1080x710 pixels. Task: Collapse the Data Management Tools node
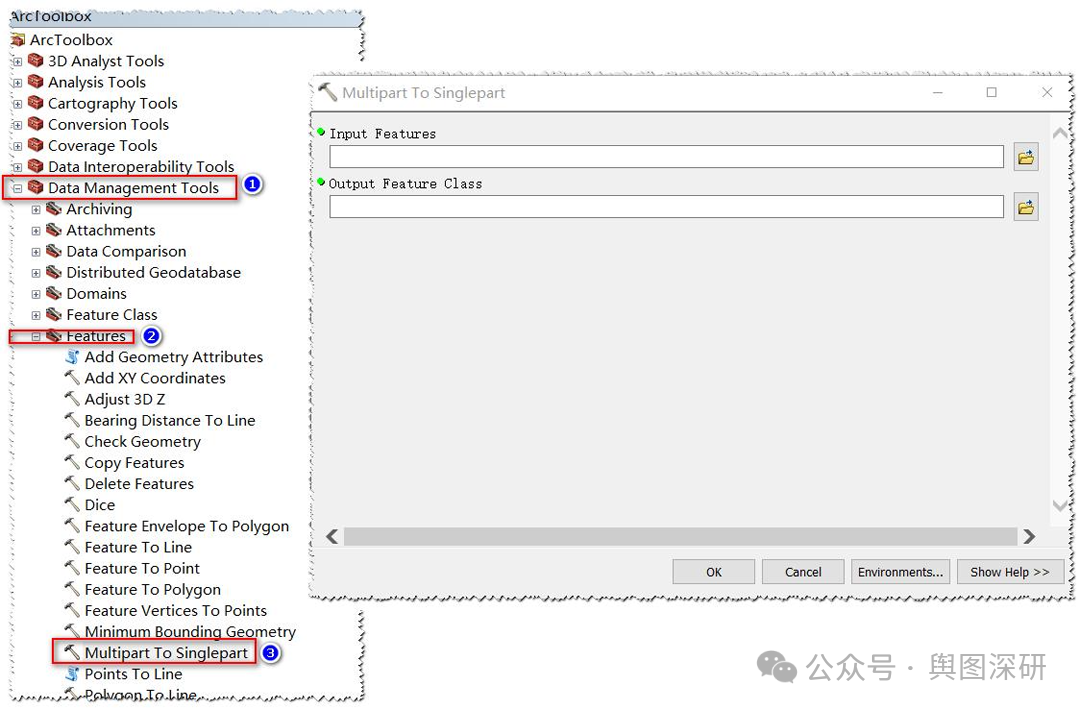click(x=17, y=188)
